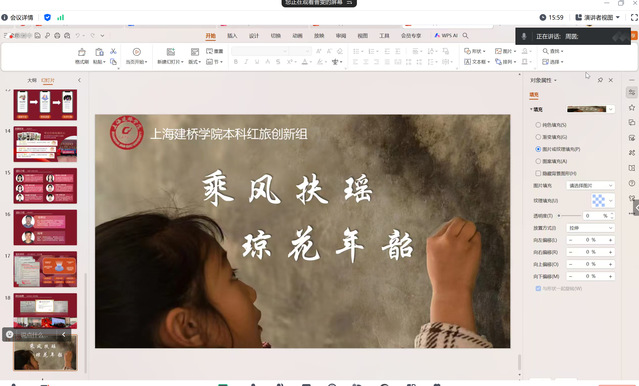Click Meeting Details in the top bar

tap(18, 18)
